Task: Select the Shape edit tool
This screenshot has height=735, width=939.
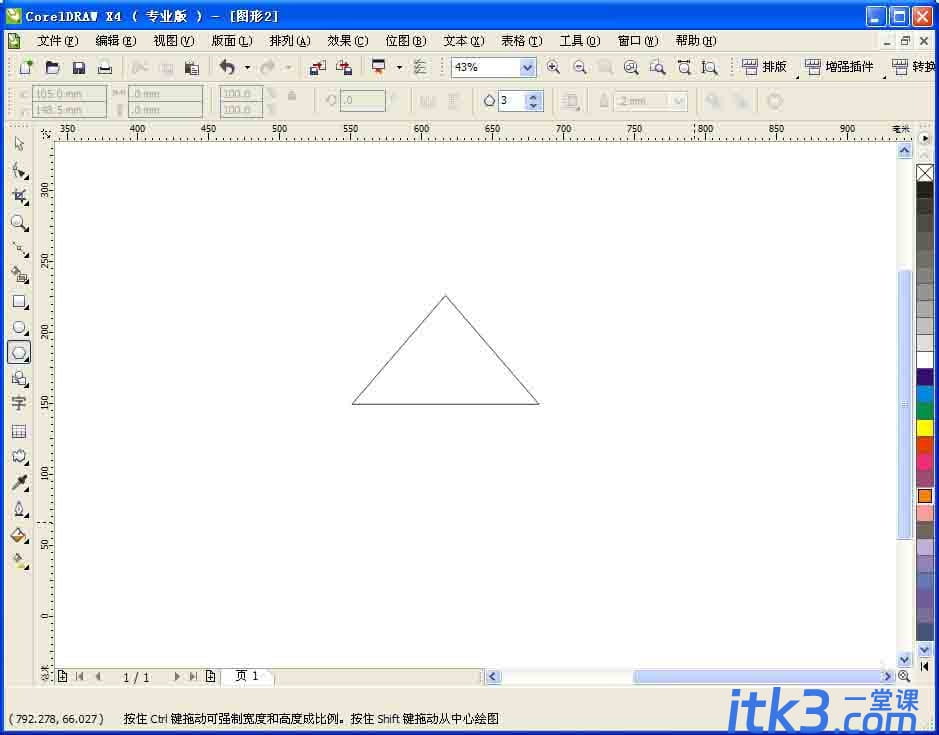Action: [x=19, y=171]
